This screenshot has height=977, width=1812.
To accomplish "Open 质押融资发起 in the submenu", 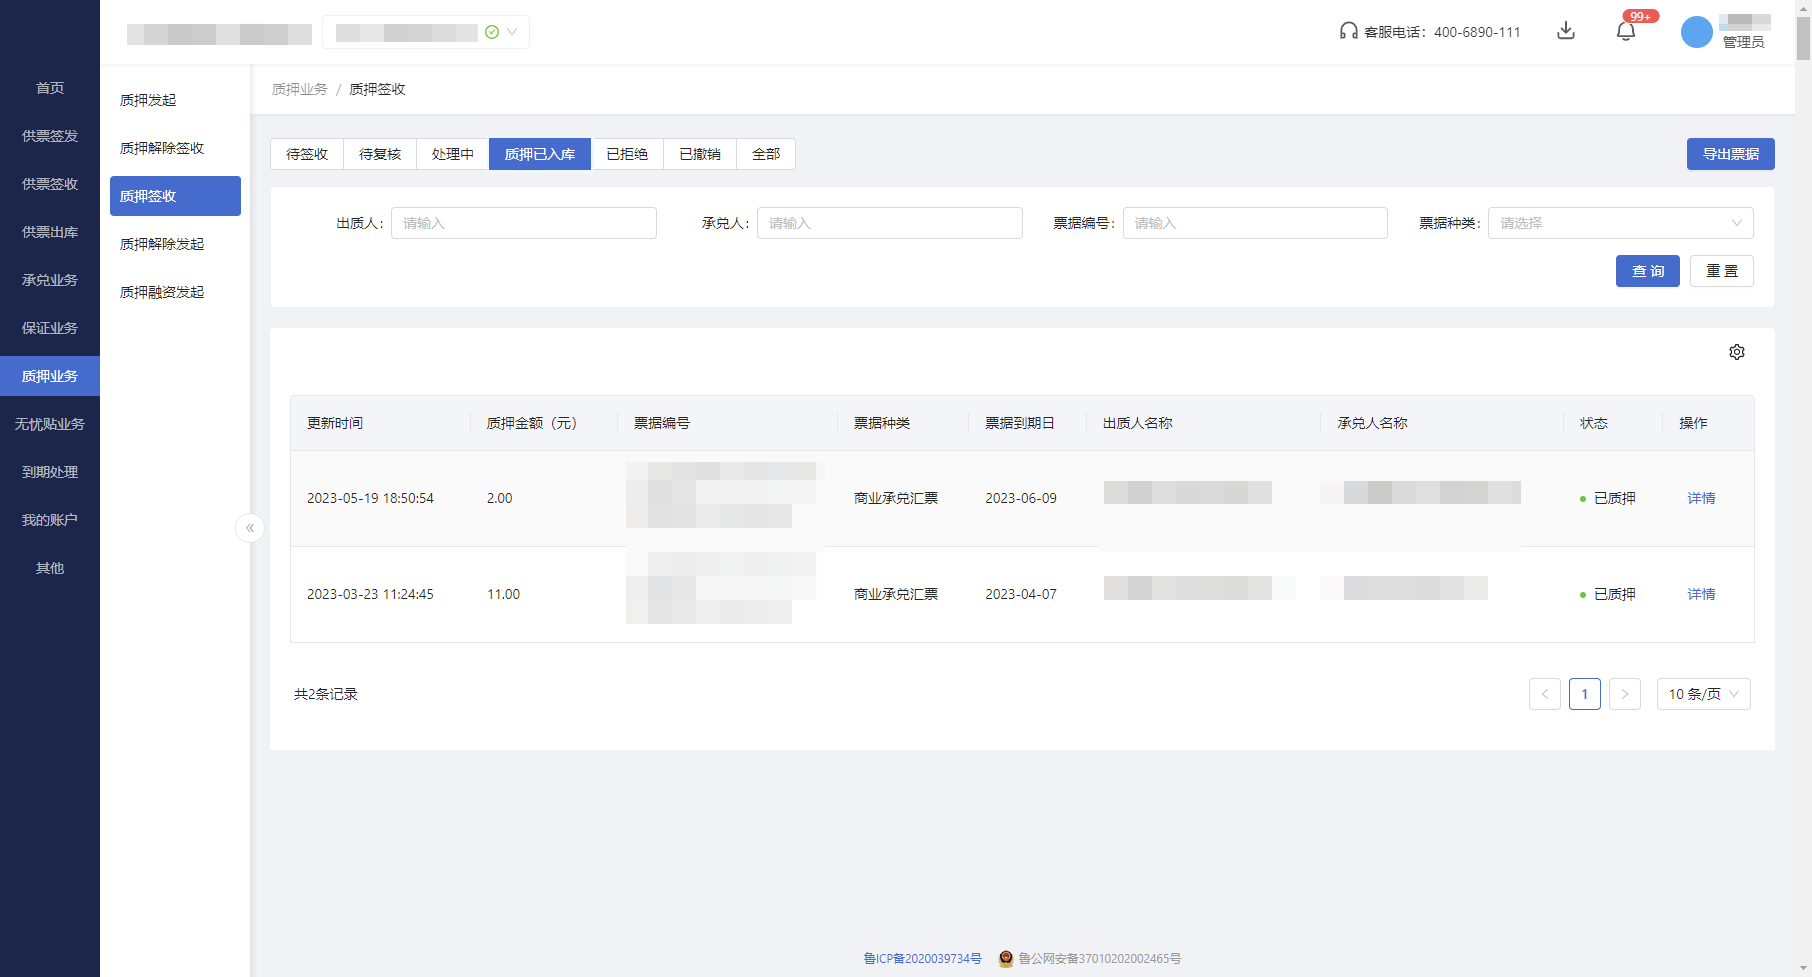I will (162, 292).
